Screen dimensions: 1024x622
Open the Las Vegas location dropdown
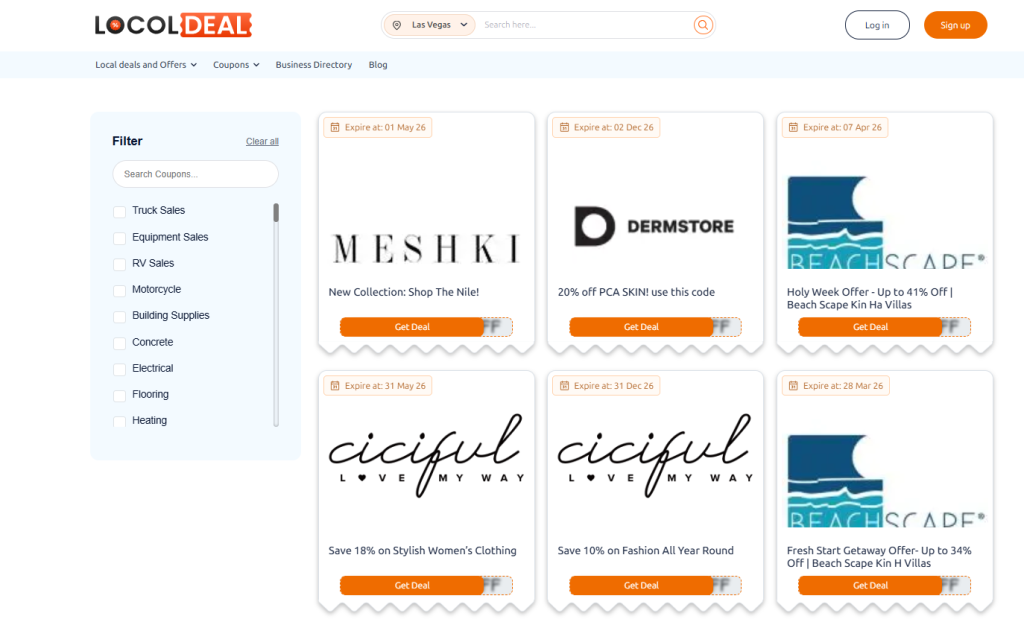click(432, 25)
